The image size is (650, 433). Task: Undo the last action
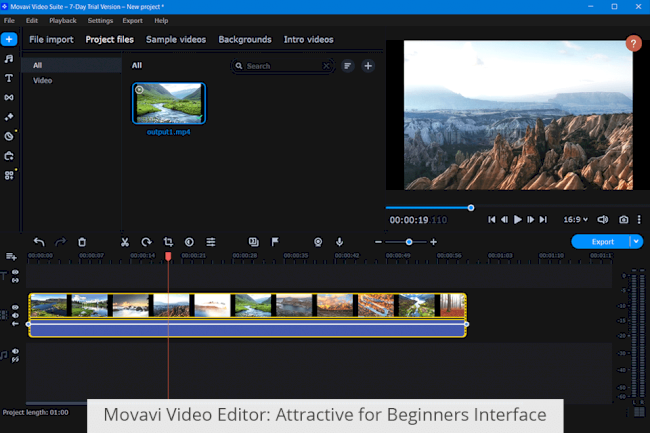39,242
